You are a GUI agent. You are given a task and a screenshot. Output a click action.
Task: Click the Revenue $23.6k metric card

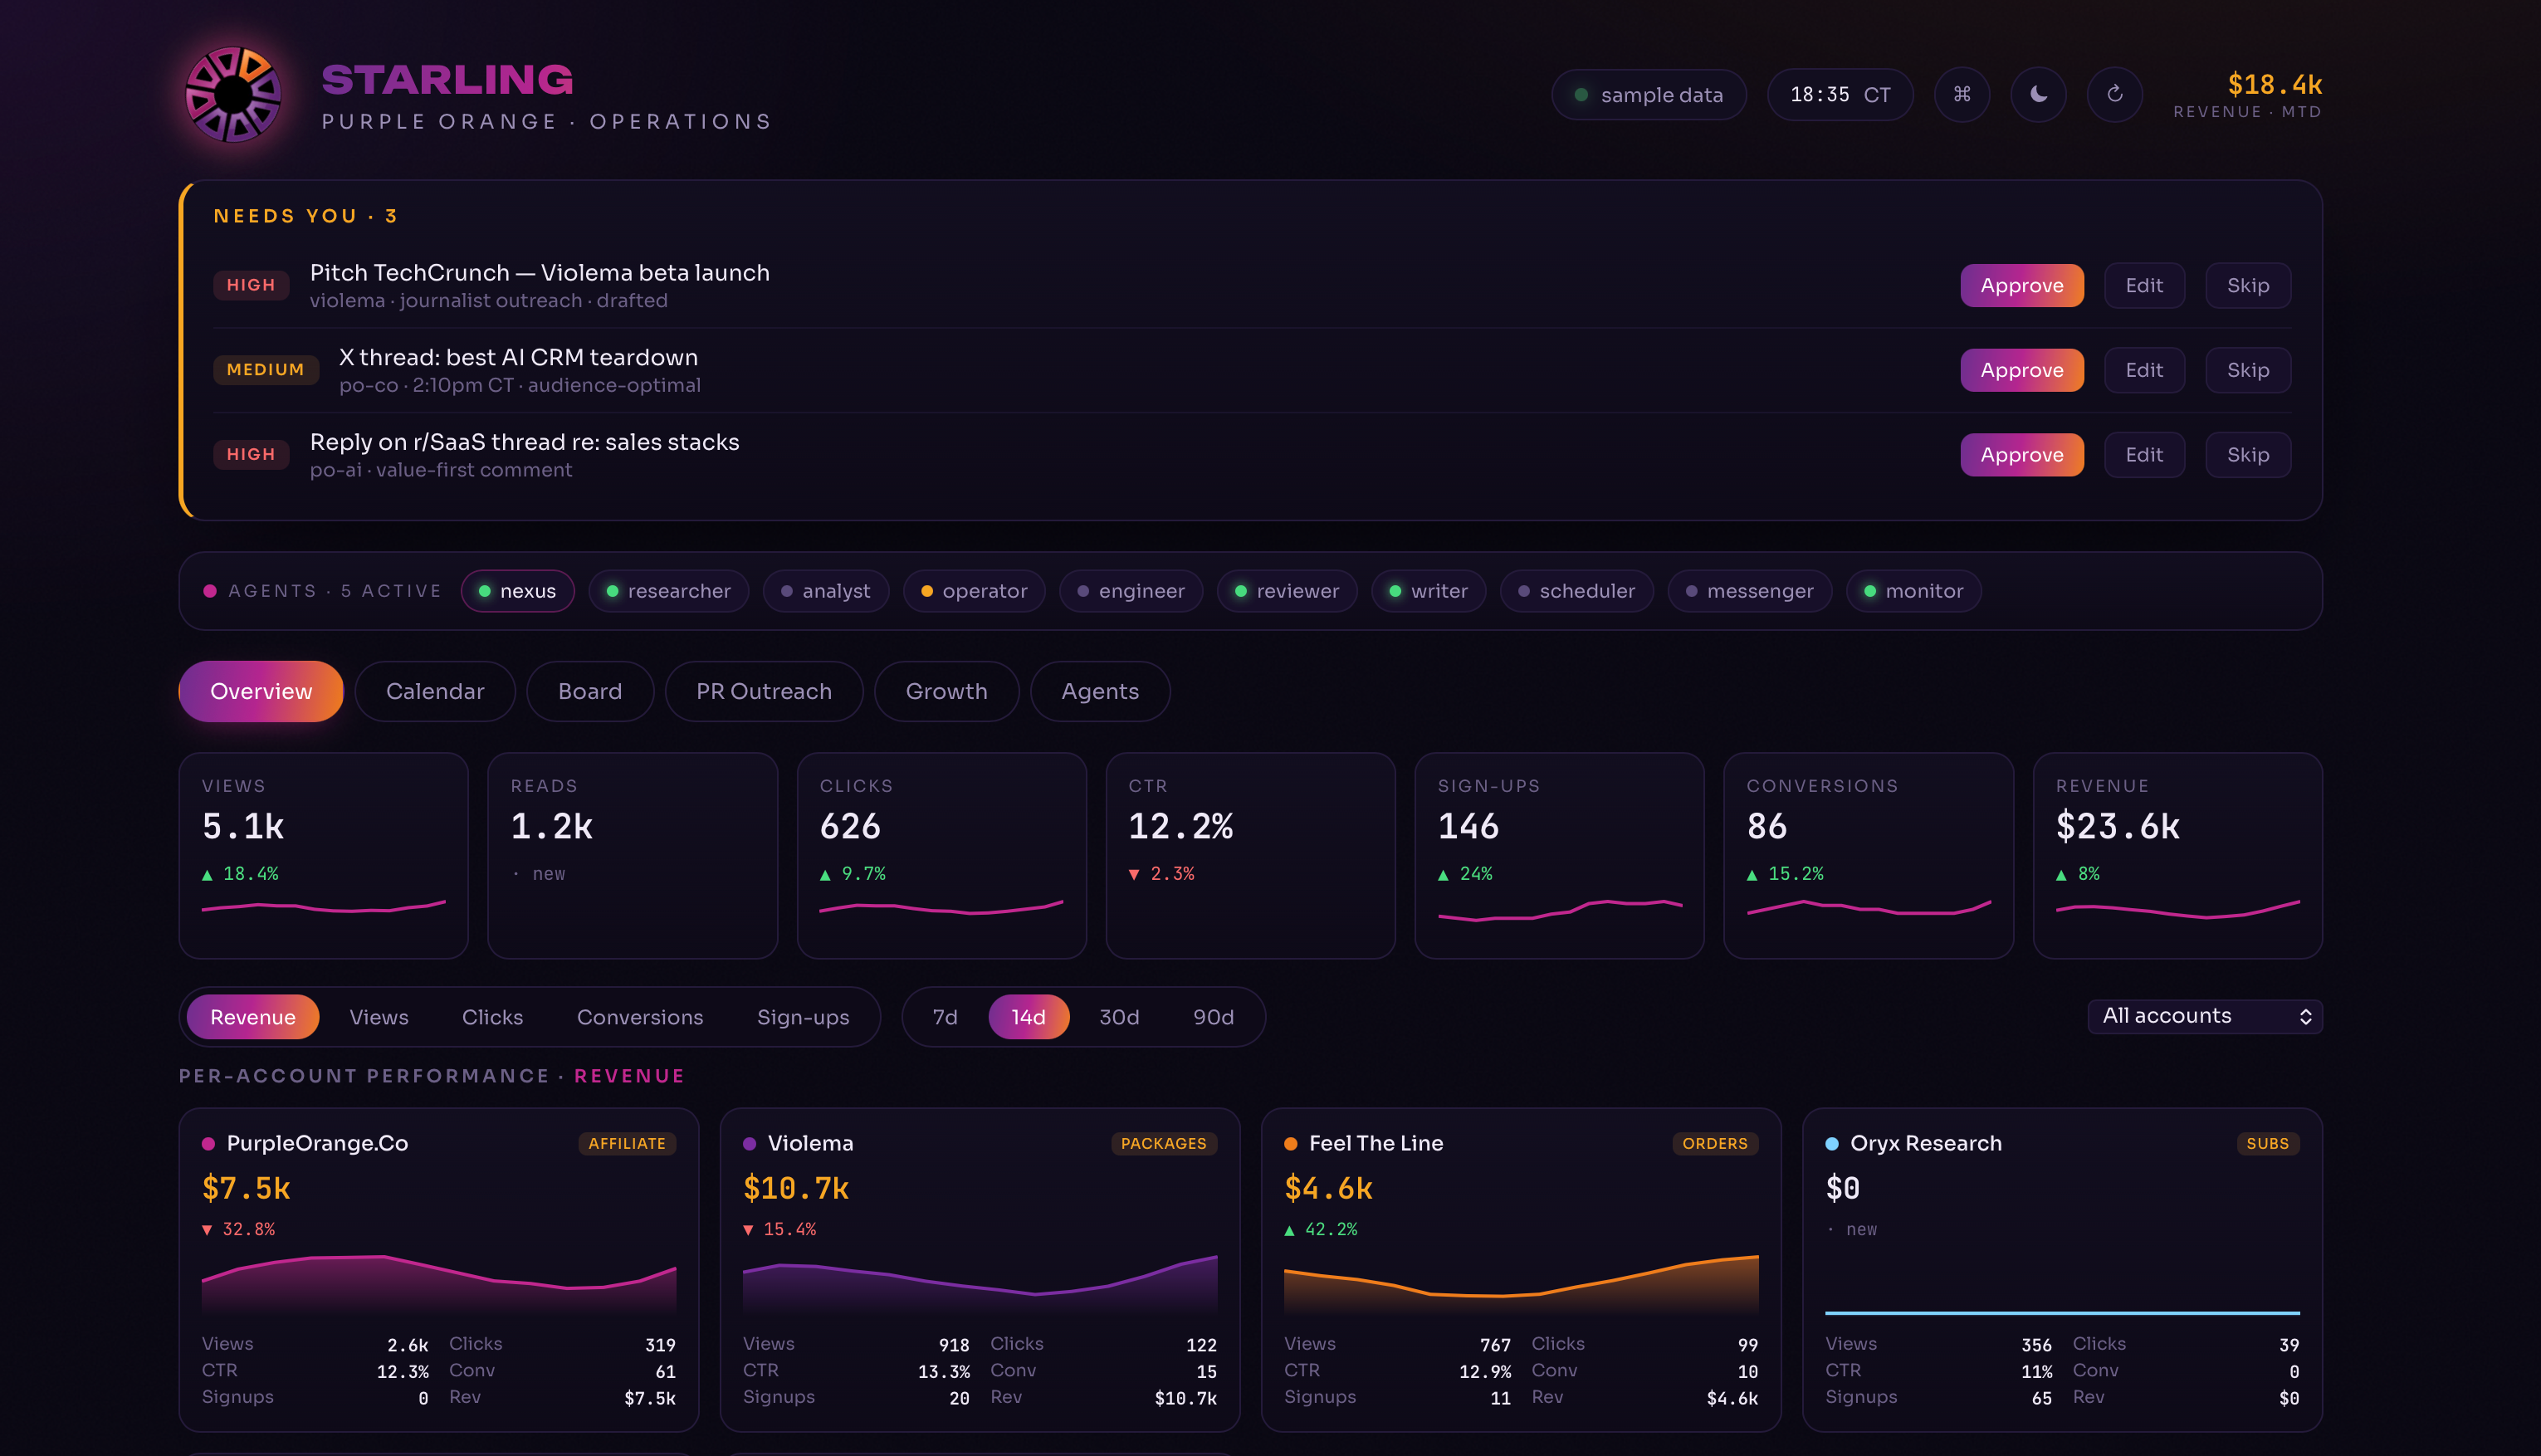point(2177,856)
